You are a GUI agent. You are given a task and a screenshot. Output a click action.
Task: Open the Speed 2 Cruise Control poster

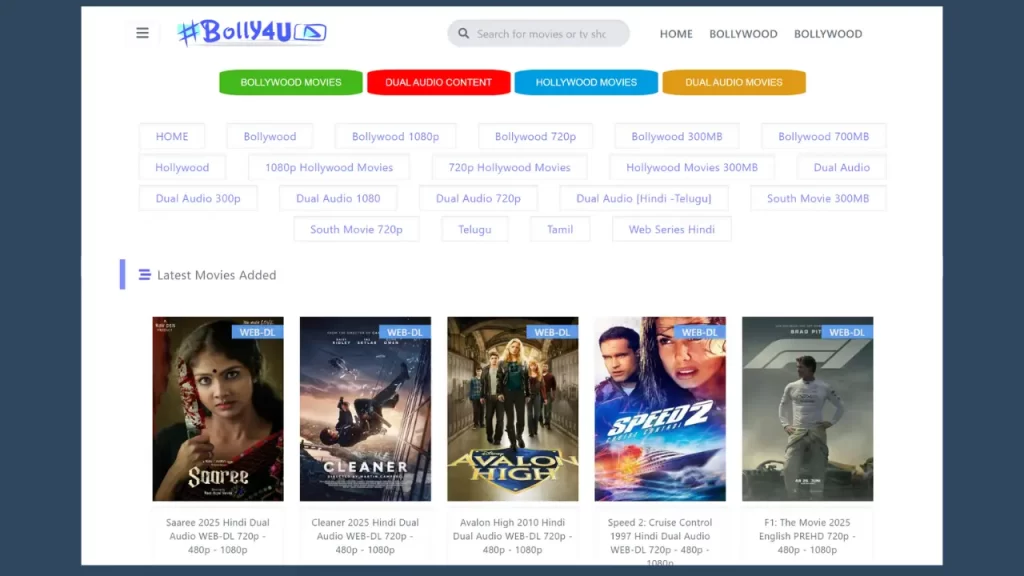[x=660, y=408]
